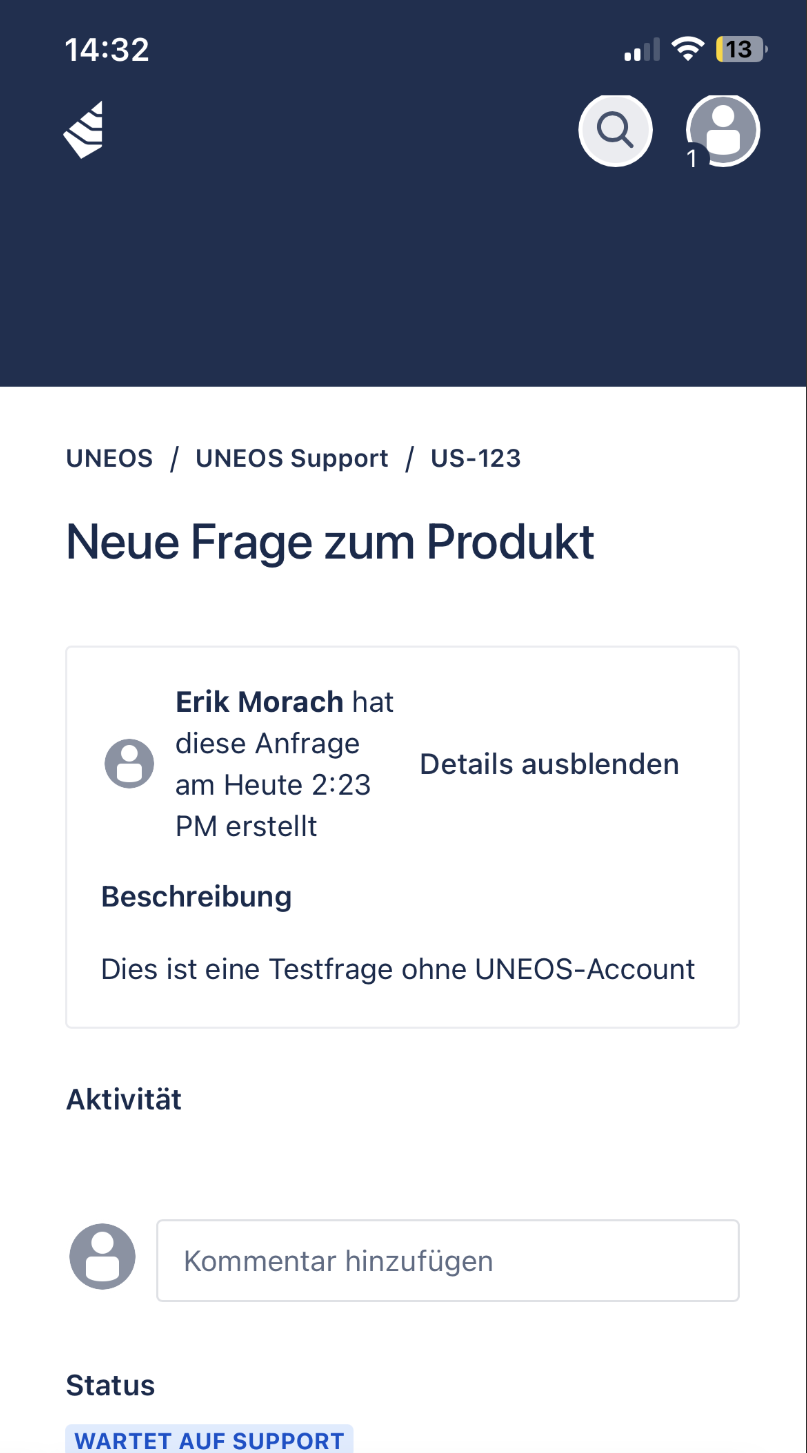Tap the avatar beside the comment field

click(102, 1256)
